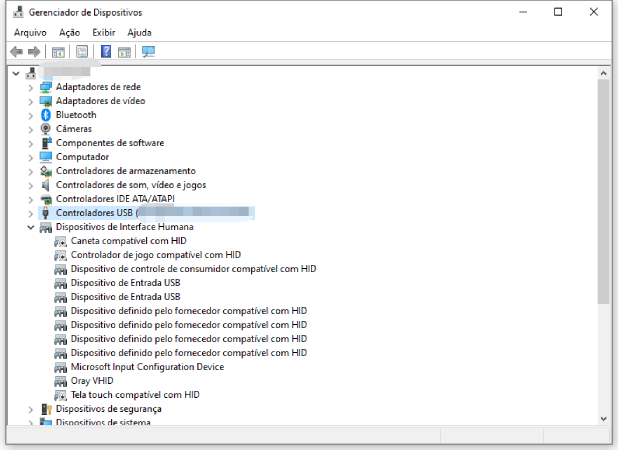Open the Arquivo menu
This screenshot has height=450, width=618.
(30, 33)
